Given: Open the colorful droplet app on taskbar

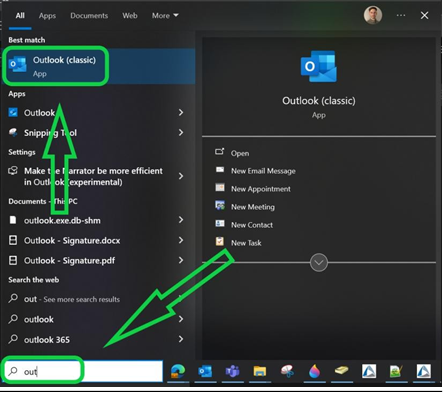Looking at the screenshot, I should 314,371.
